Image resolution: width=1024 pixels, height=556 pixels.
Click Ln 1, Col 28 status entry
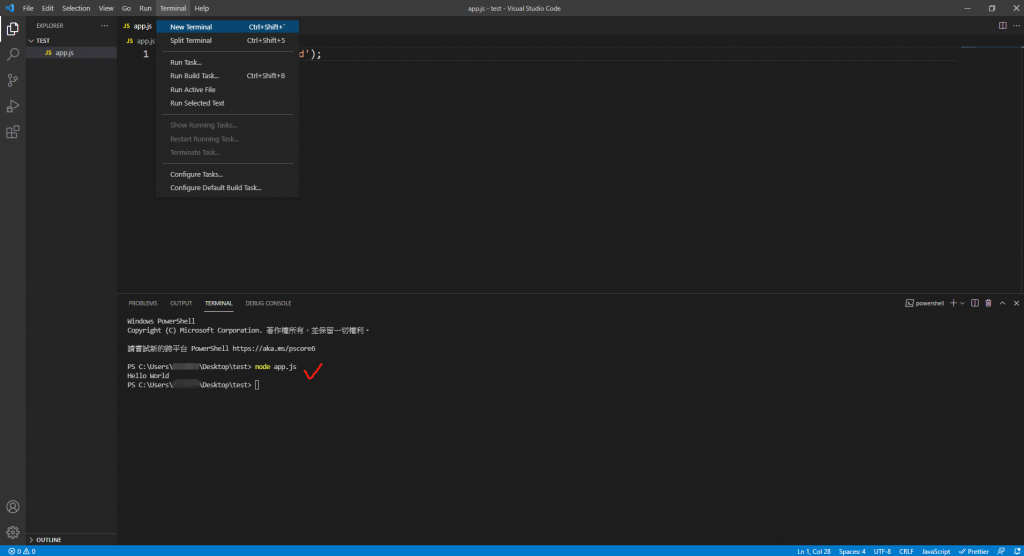[814, 551]
